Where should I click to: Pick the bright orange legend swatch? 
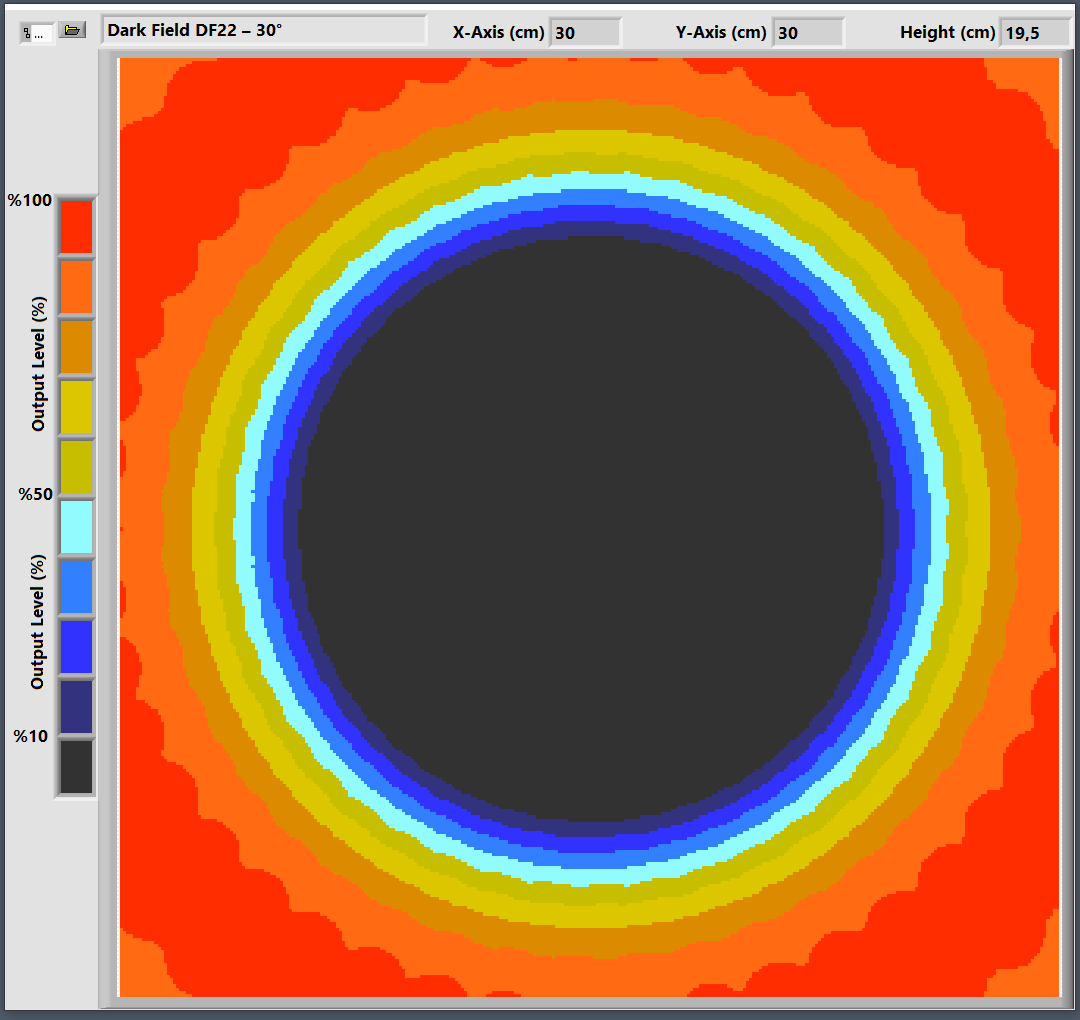coord(76,286)
